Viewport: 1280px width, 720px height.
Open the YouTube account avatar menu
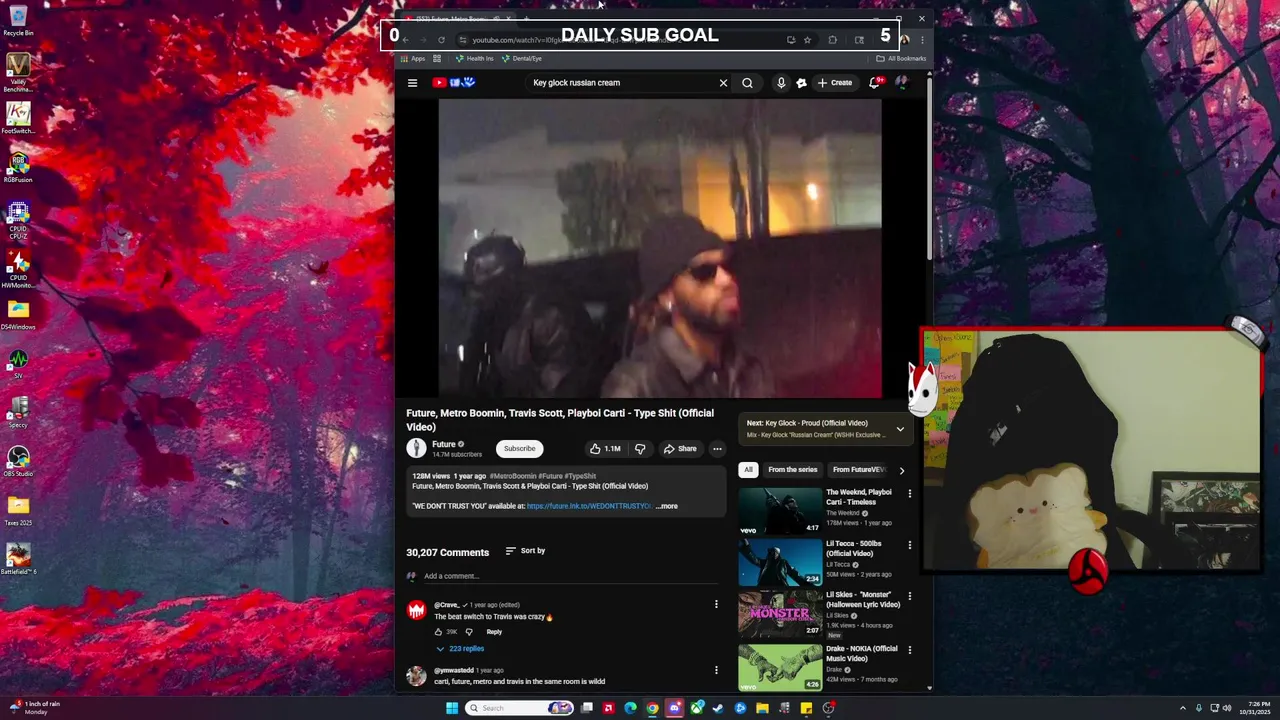pos(901,83)
